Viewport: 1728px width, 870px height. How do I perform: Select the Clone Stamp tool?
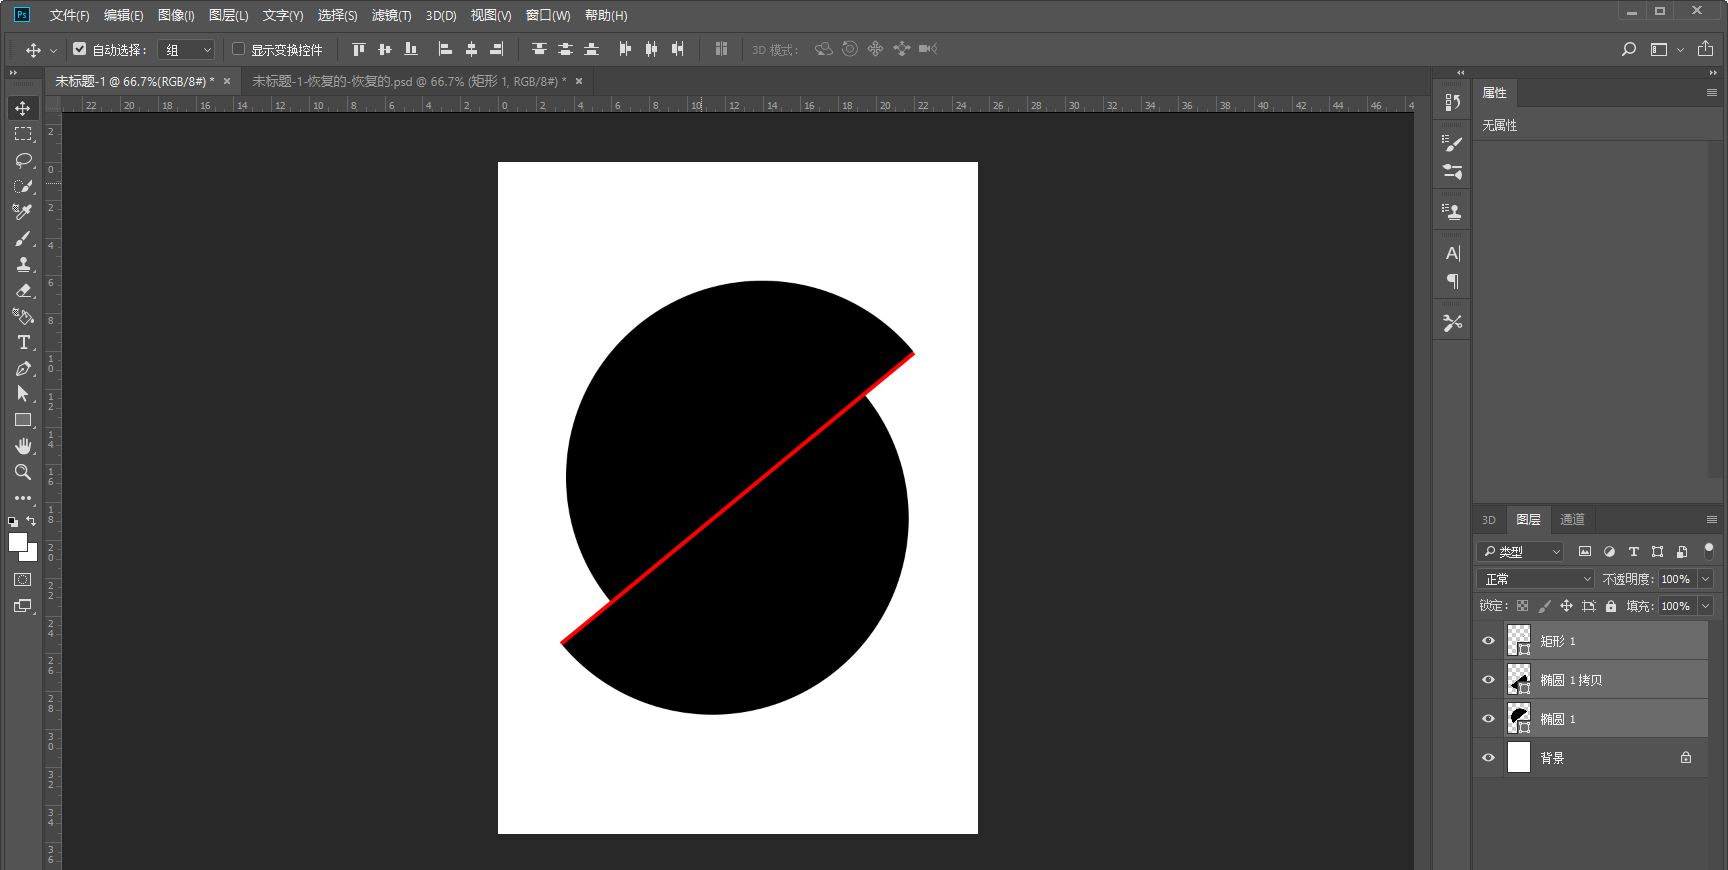pos(23,264)
